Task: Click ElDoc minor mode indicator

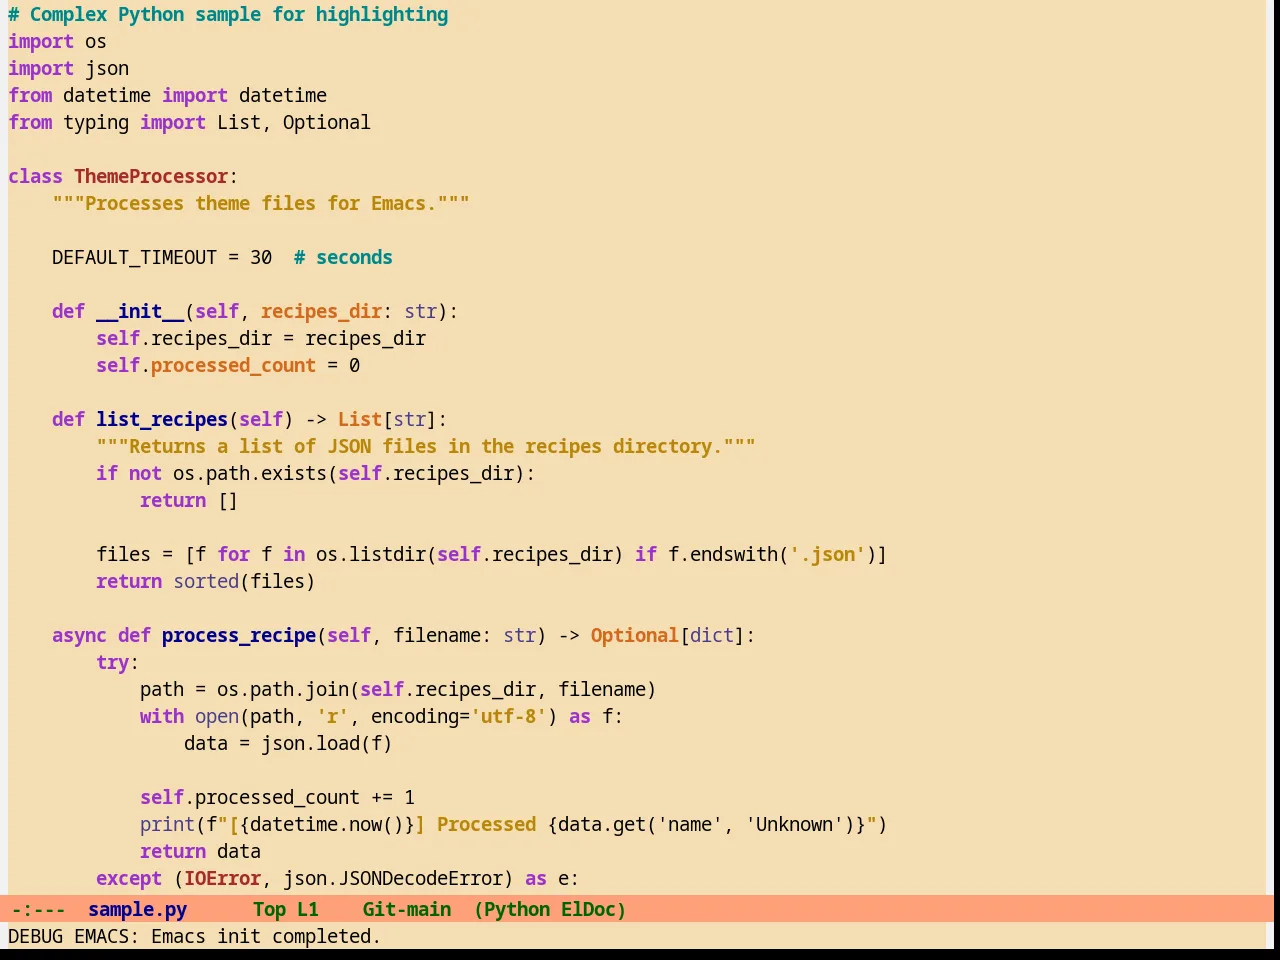Action: (x=589, y=909)
